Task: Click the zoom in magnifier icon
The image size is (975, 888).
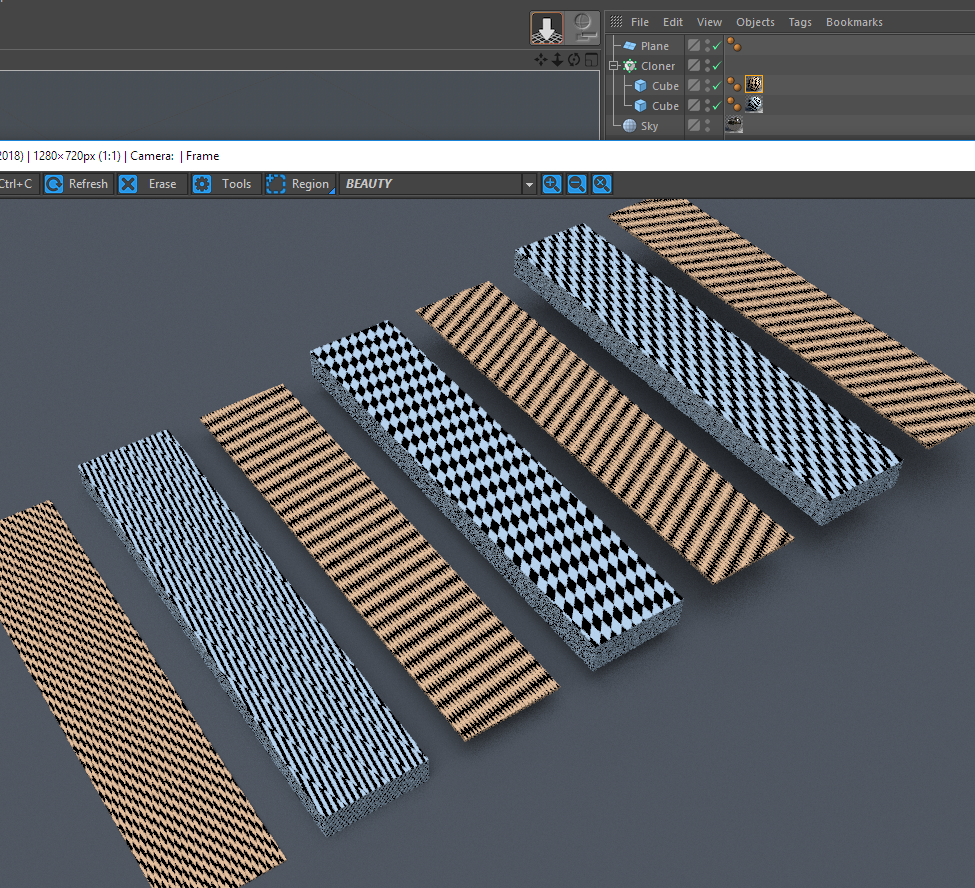Action: [x=551, y=184]
